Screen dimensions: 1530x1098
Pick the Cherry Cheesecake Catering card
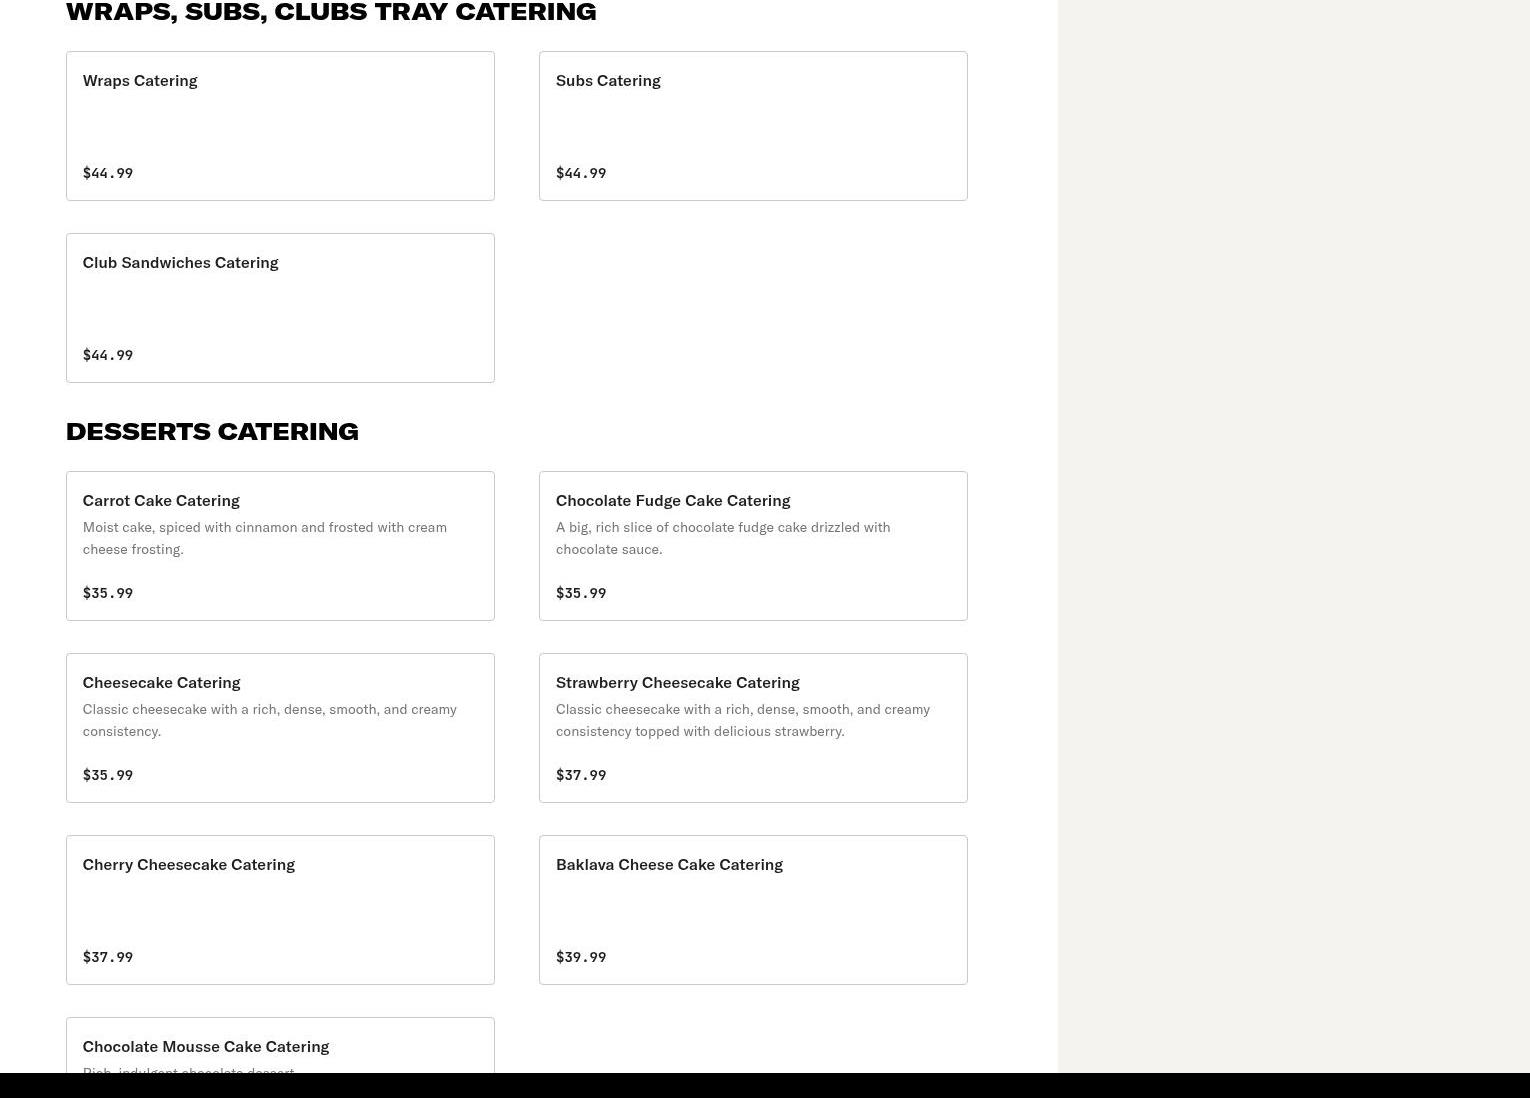pos(280,910)
